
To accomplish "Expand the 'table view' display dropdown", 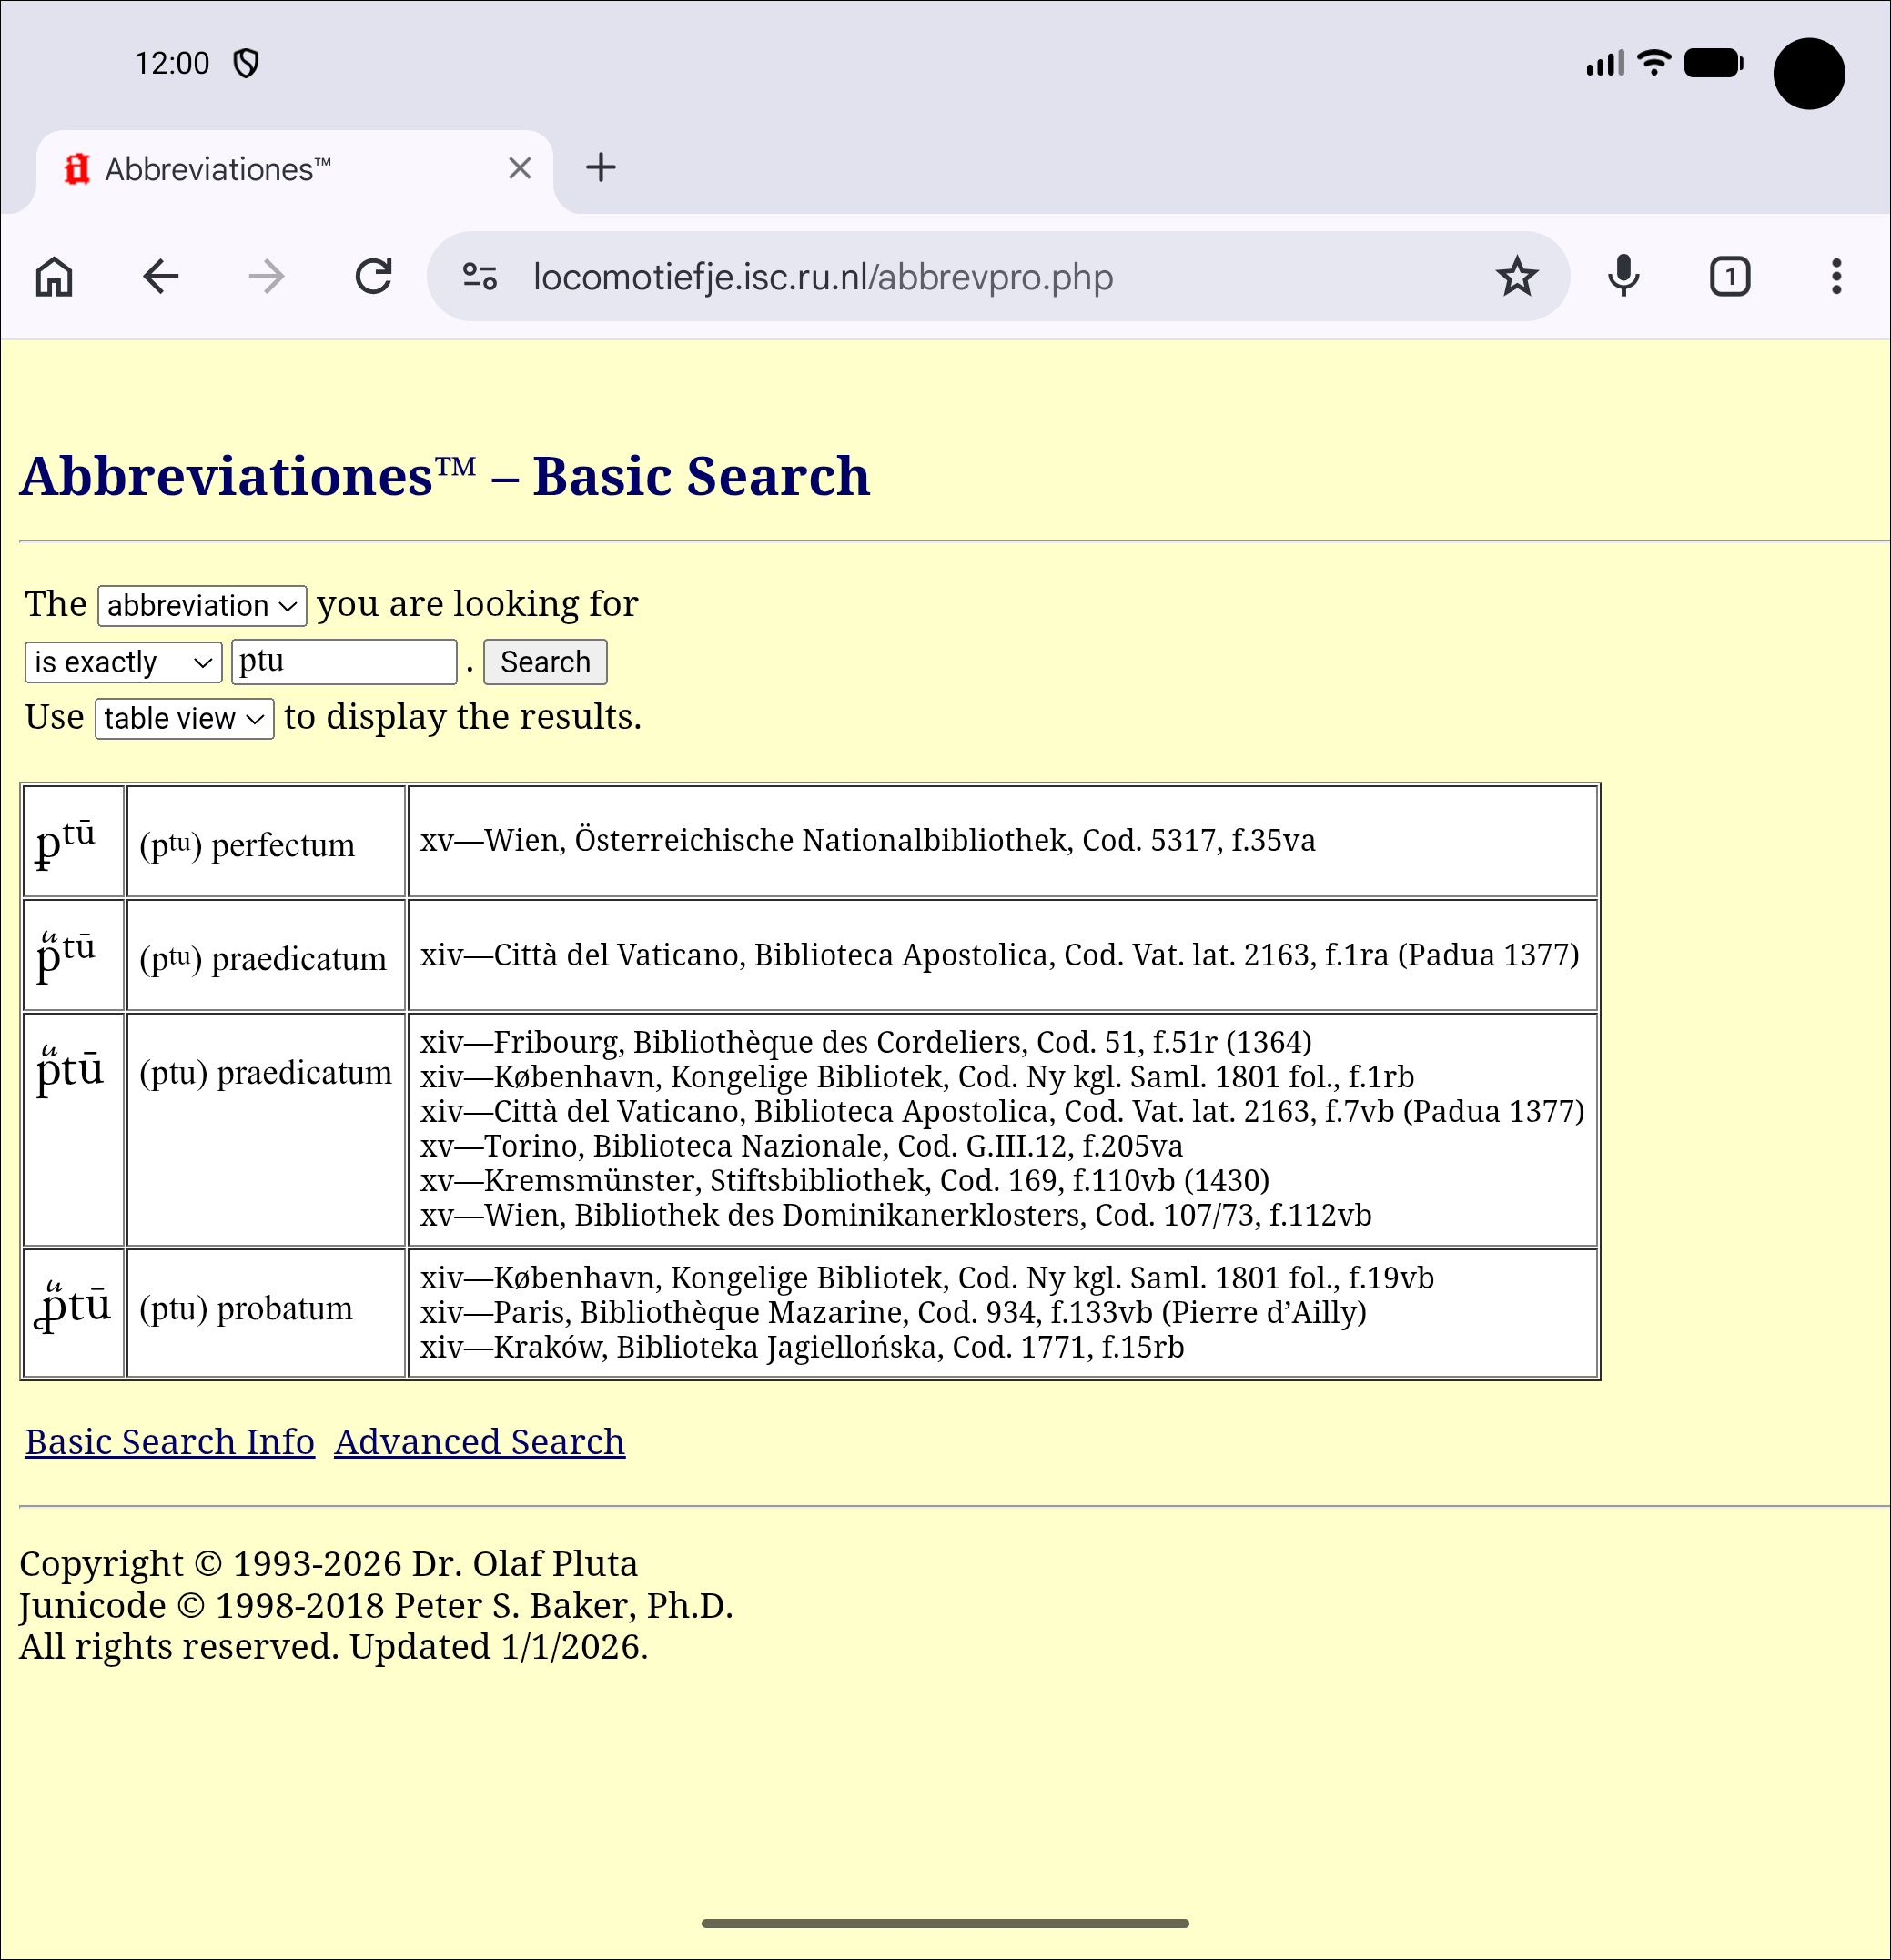I will 184,719.
